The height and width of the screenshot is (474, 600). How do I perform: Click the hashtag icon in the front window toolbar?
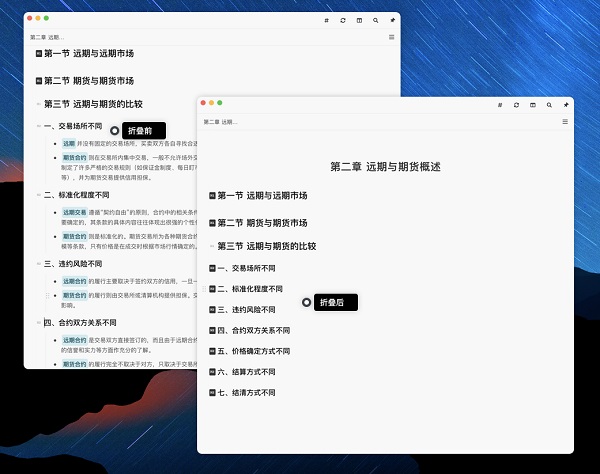[x=500, y=105]
